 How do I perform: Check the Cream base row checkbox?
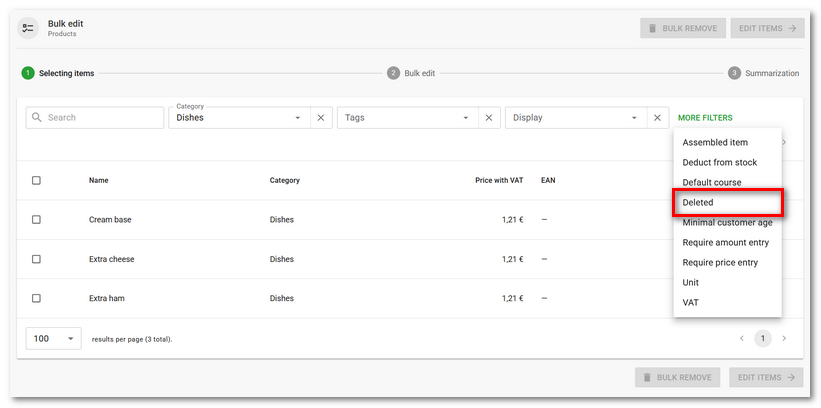(x=36, y=220)
